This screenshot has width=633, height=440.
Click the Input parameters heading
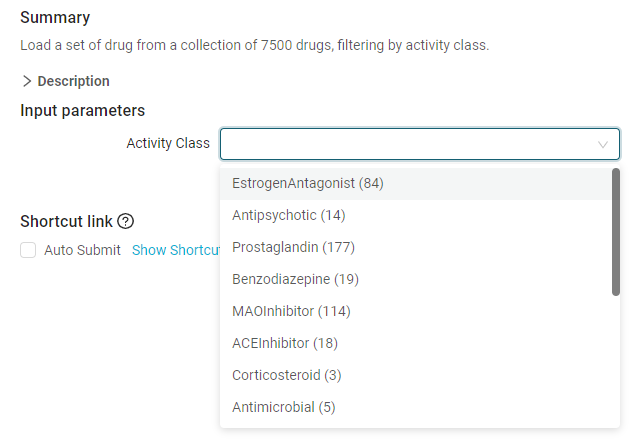click(x=82, y=110)
